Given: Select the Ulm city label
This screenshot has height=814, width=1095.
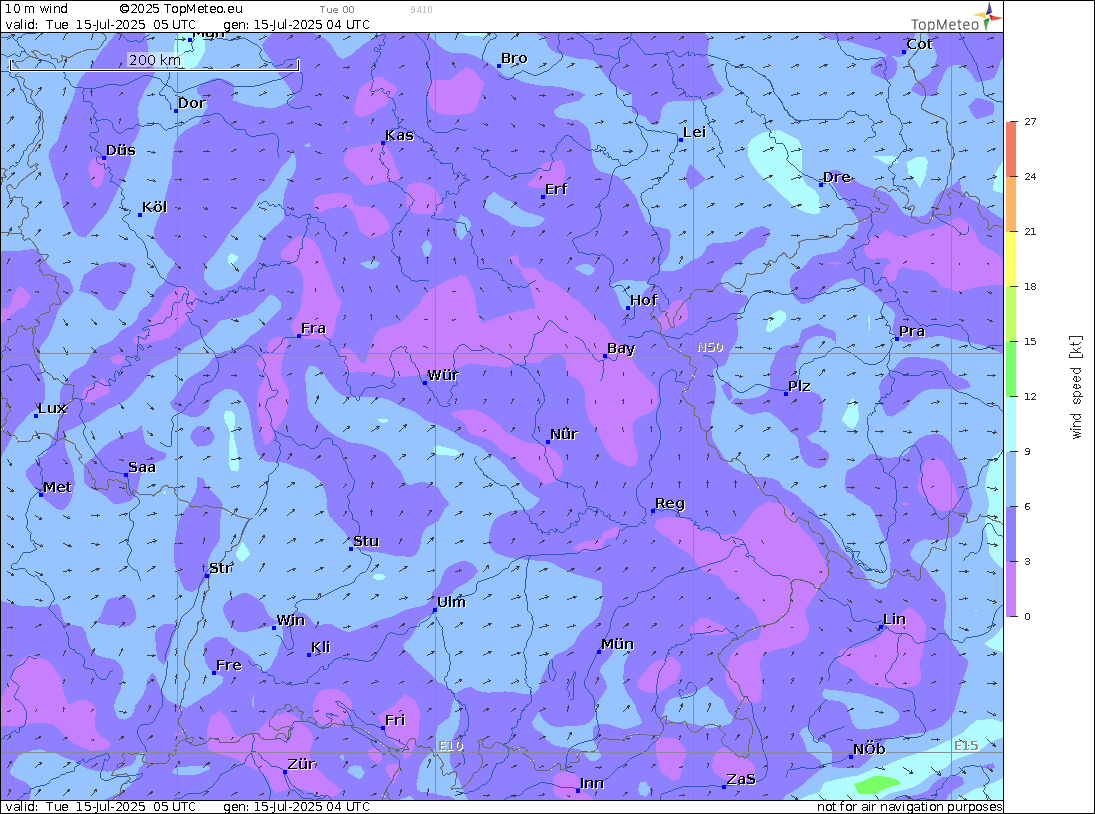Looking at the screenshot, I should click(451, 602).
